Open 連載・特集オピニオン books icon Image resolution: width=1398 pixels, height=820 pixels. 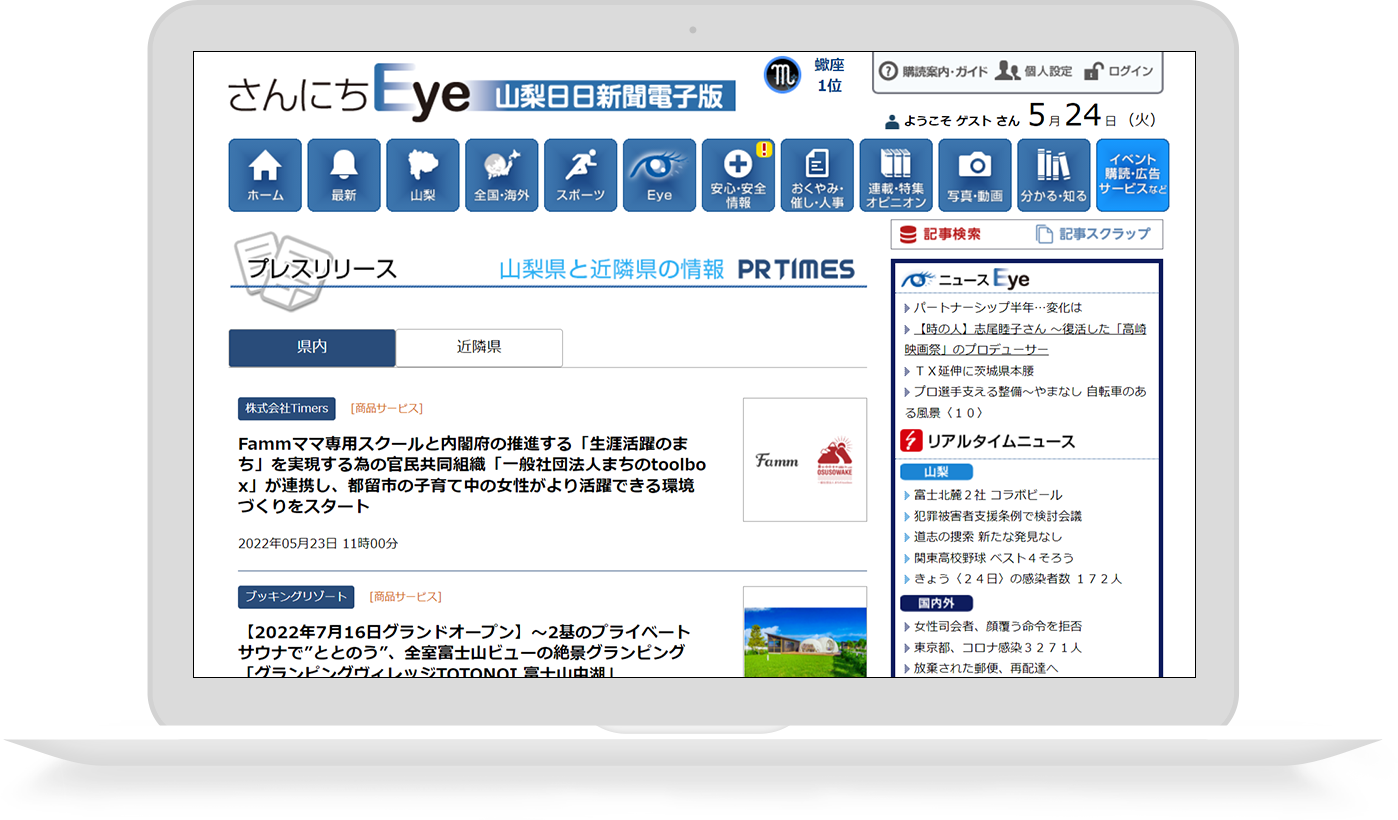[x=896, y=175]
